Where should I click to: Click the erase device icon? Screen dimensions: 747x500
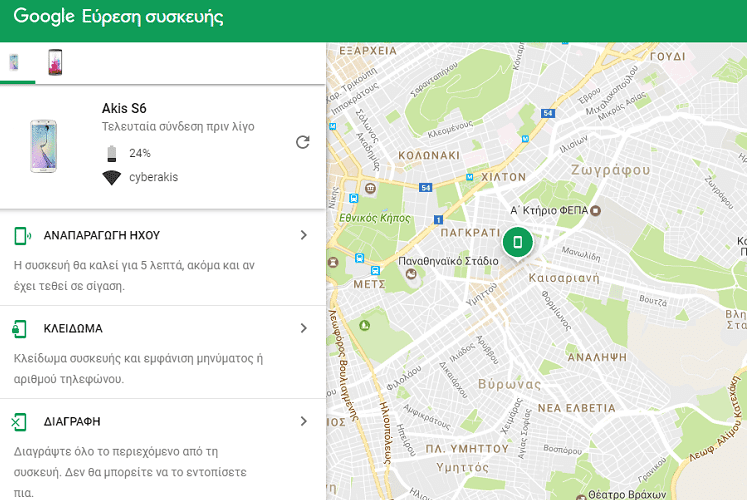point(19,422)
